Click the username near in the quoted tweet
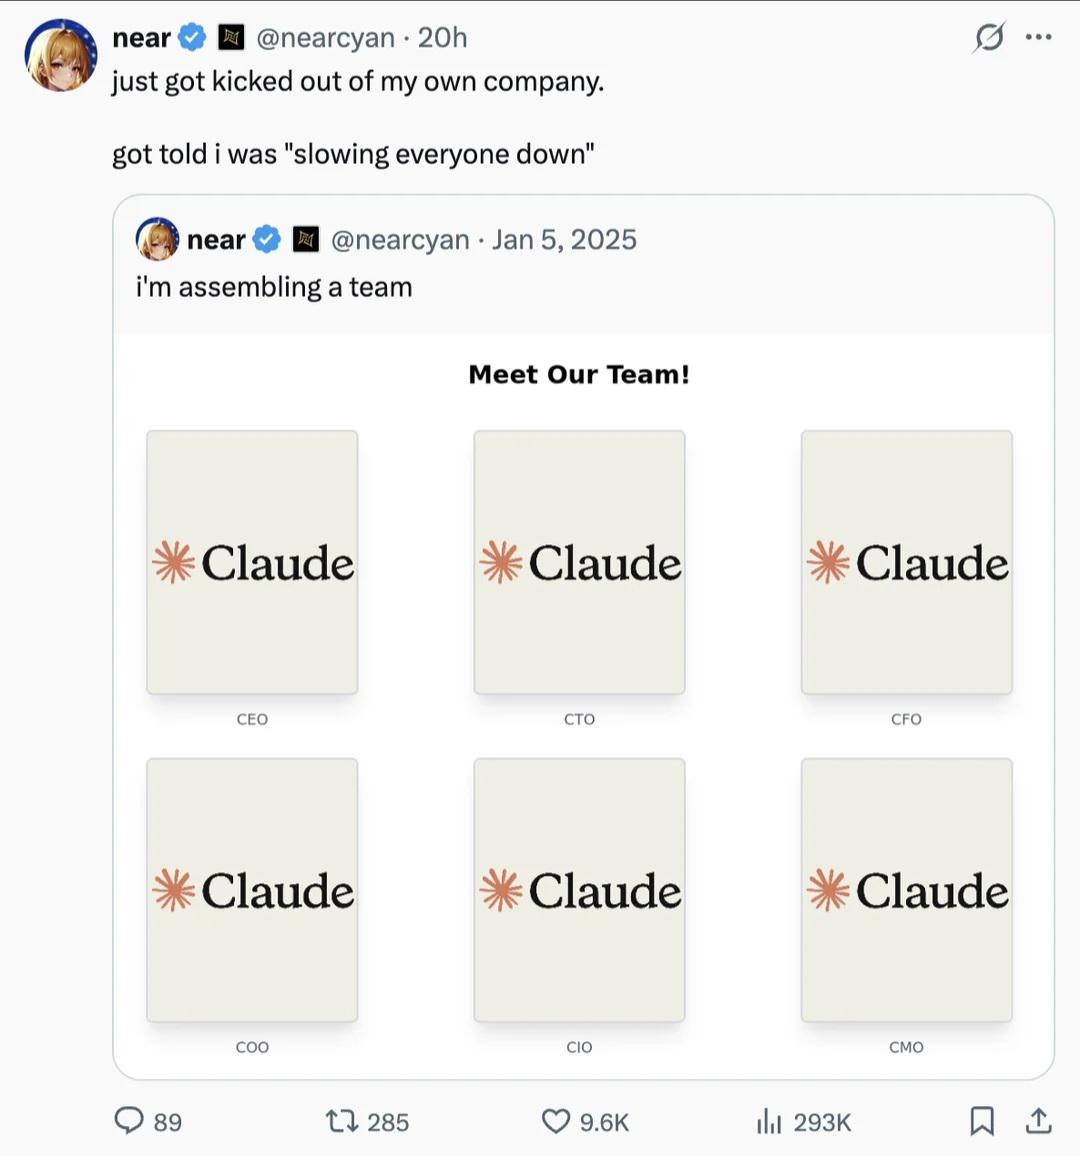This screenshot has width=1080, height=1156. click(x=216, y=239)
